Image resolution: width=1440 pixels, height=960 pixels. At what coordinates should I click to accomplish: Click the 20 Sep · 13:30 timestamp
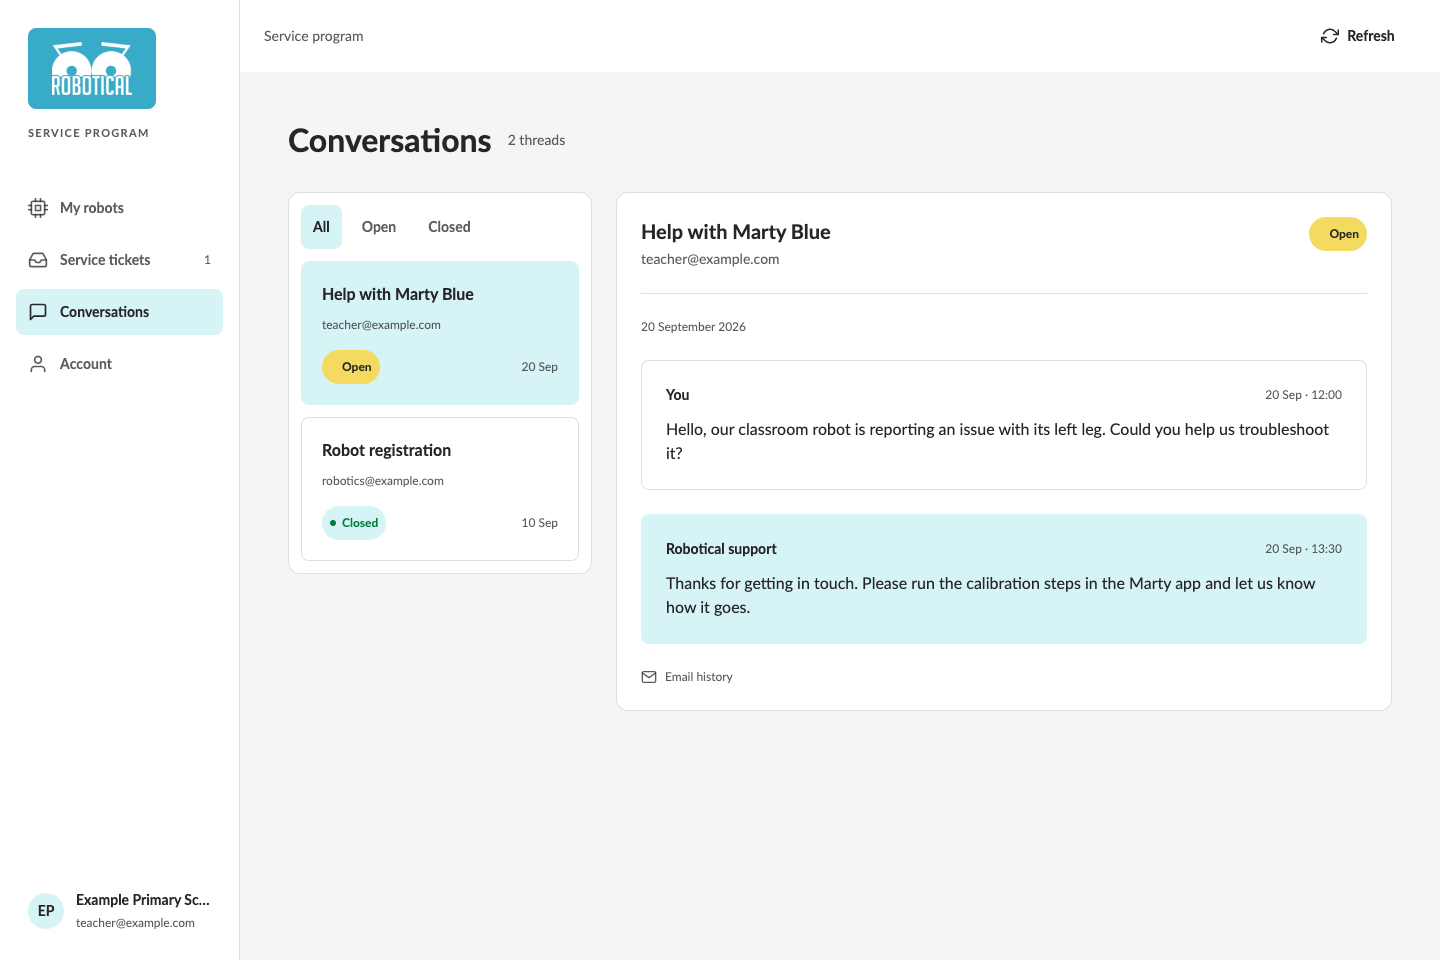pos(1303,549)
